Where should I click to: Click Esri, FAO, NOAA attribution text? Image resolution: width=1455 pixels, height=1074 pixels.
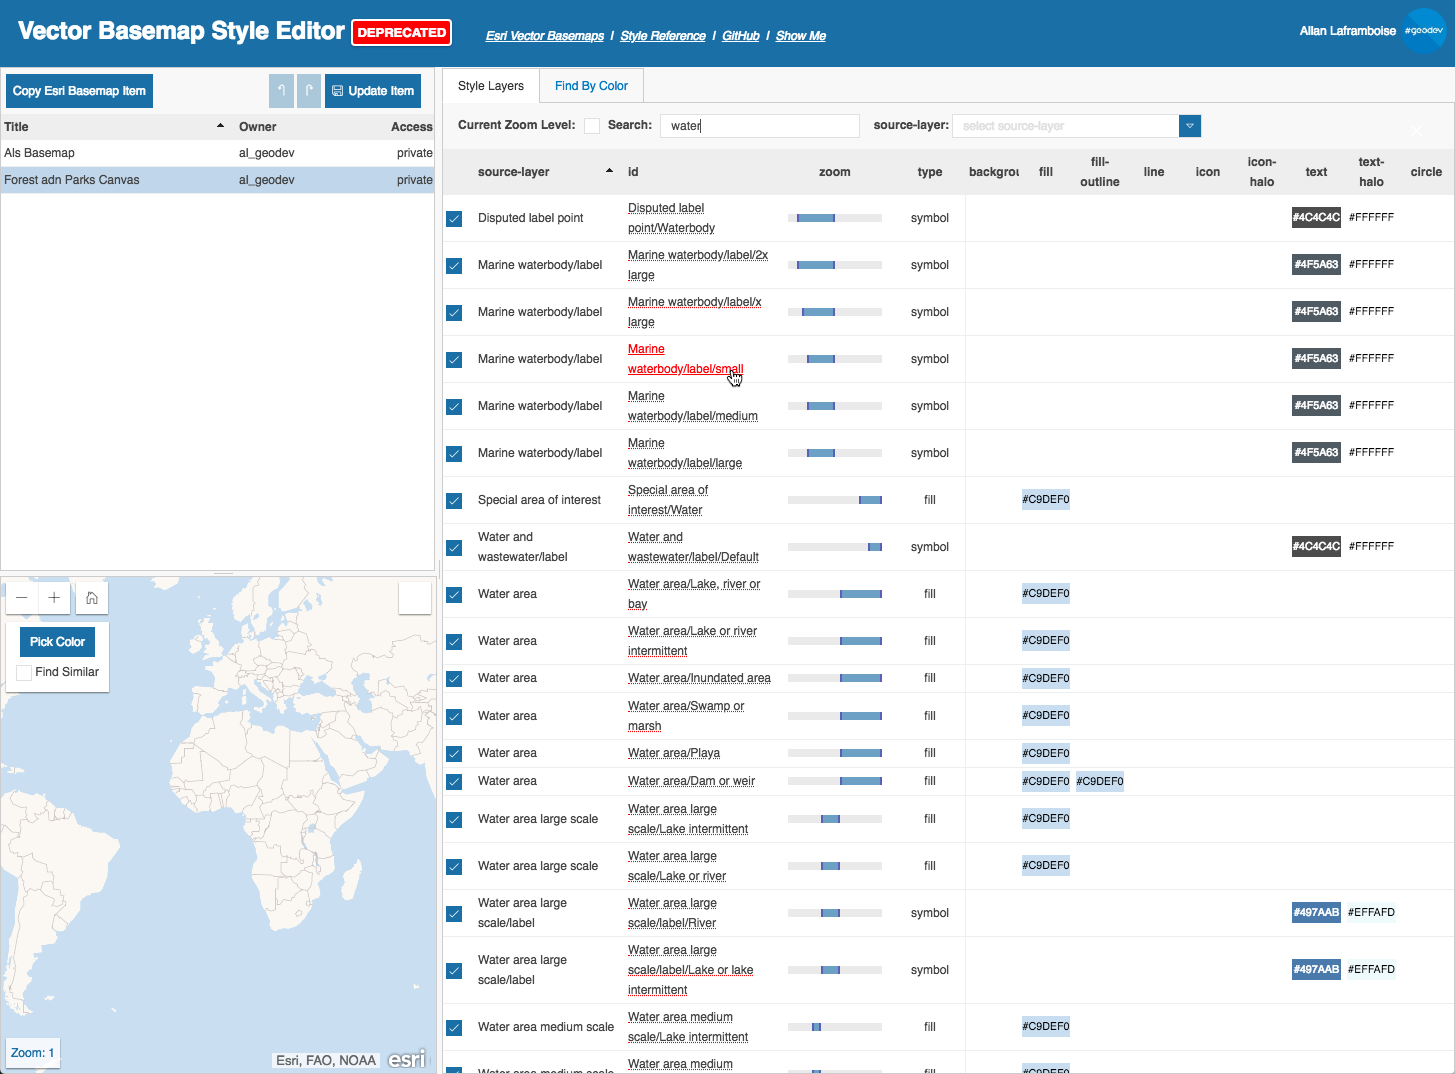click(326, 1060)
